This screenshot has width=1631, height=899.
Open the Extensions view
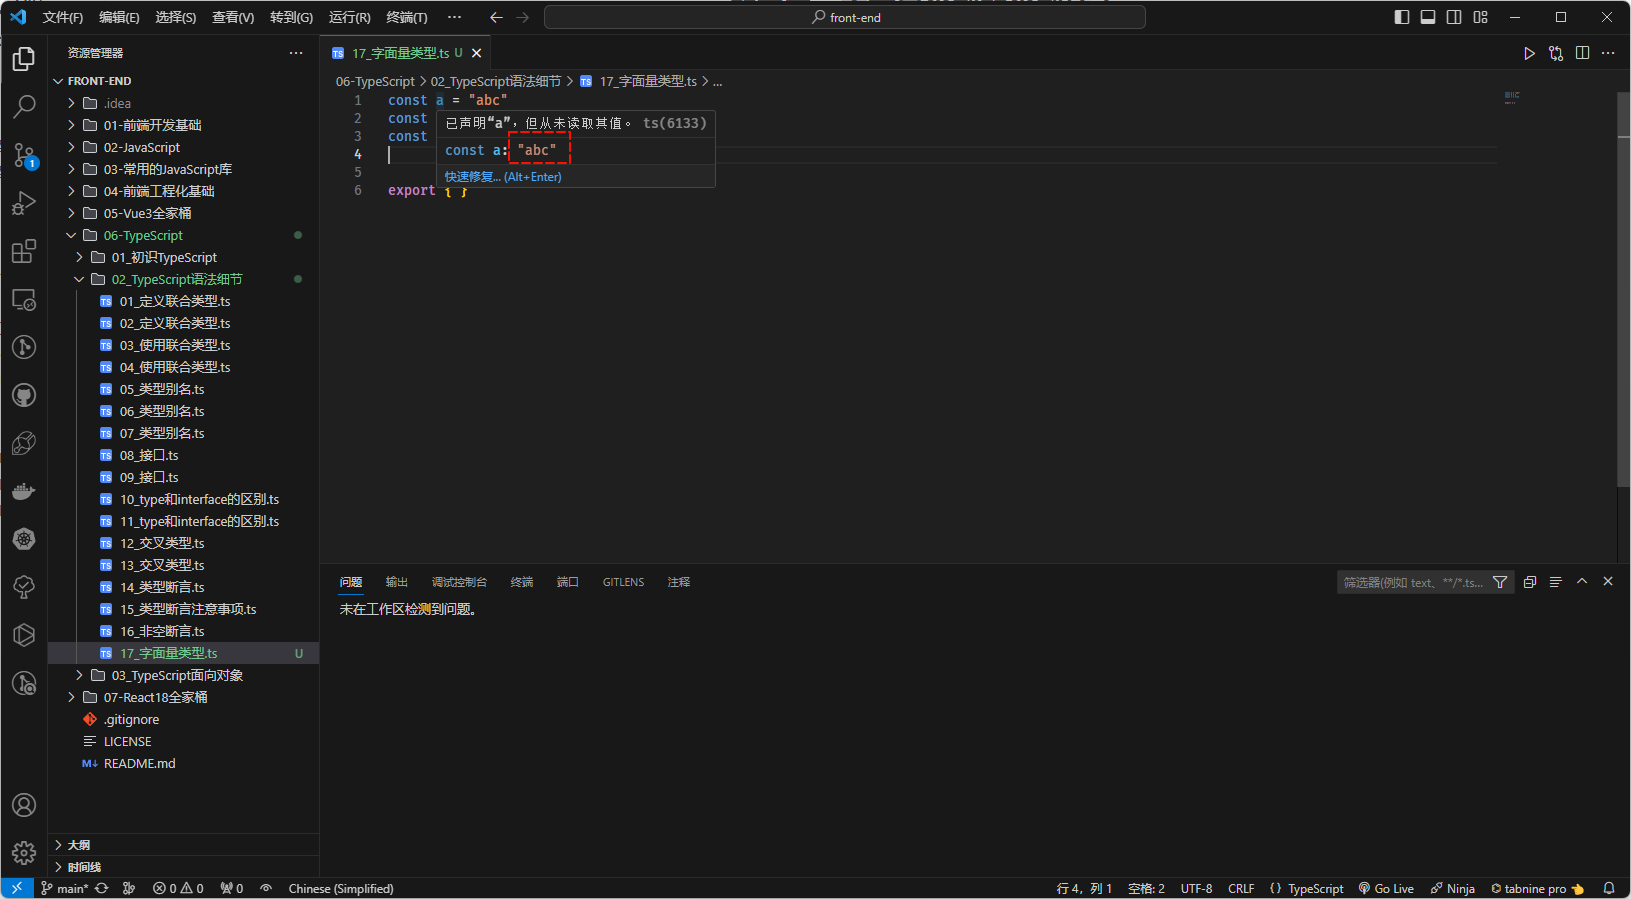[x=24, y=251]
